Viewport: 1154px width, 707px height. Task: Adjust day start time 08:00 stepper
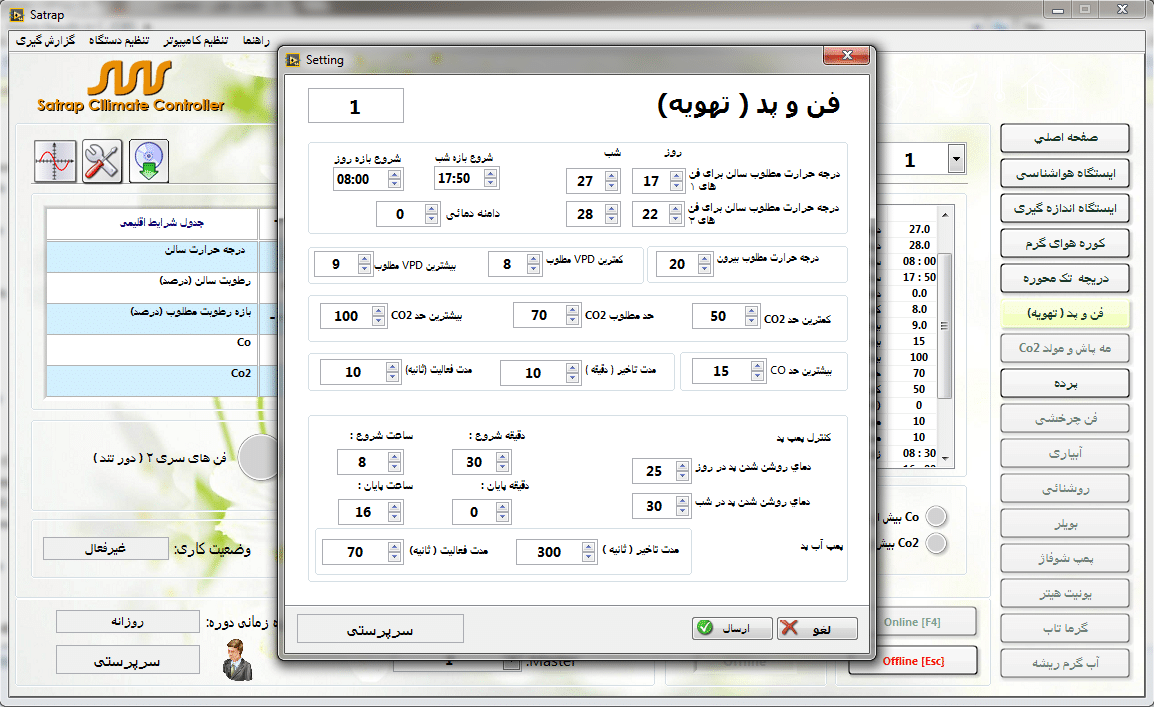click(x=394, y=179)
